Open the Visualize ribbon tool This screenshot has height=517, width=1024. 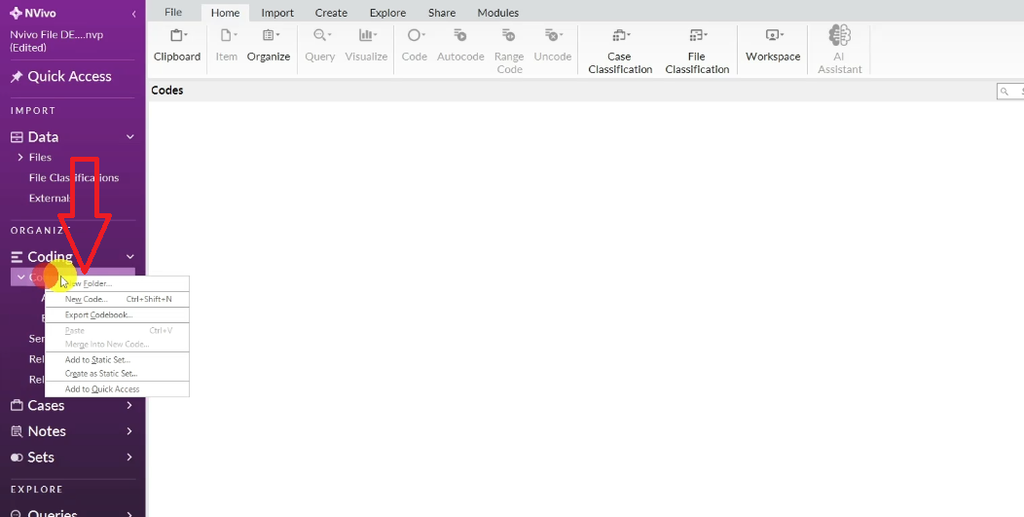(366, 46)
